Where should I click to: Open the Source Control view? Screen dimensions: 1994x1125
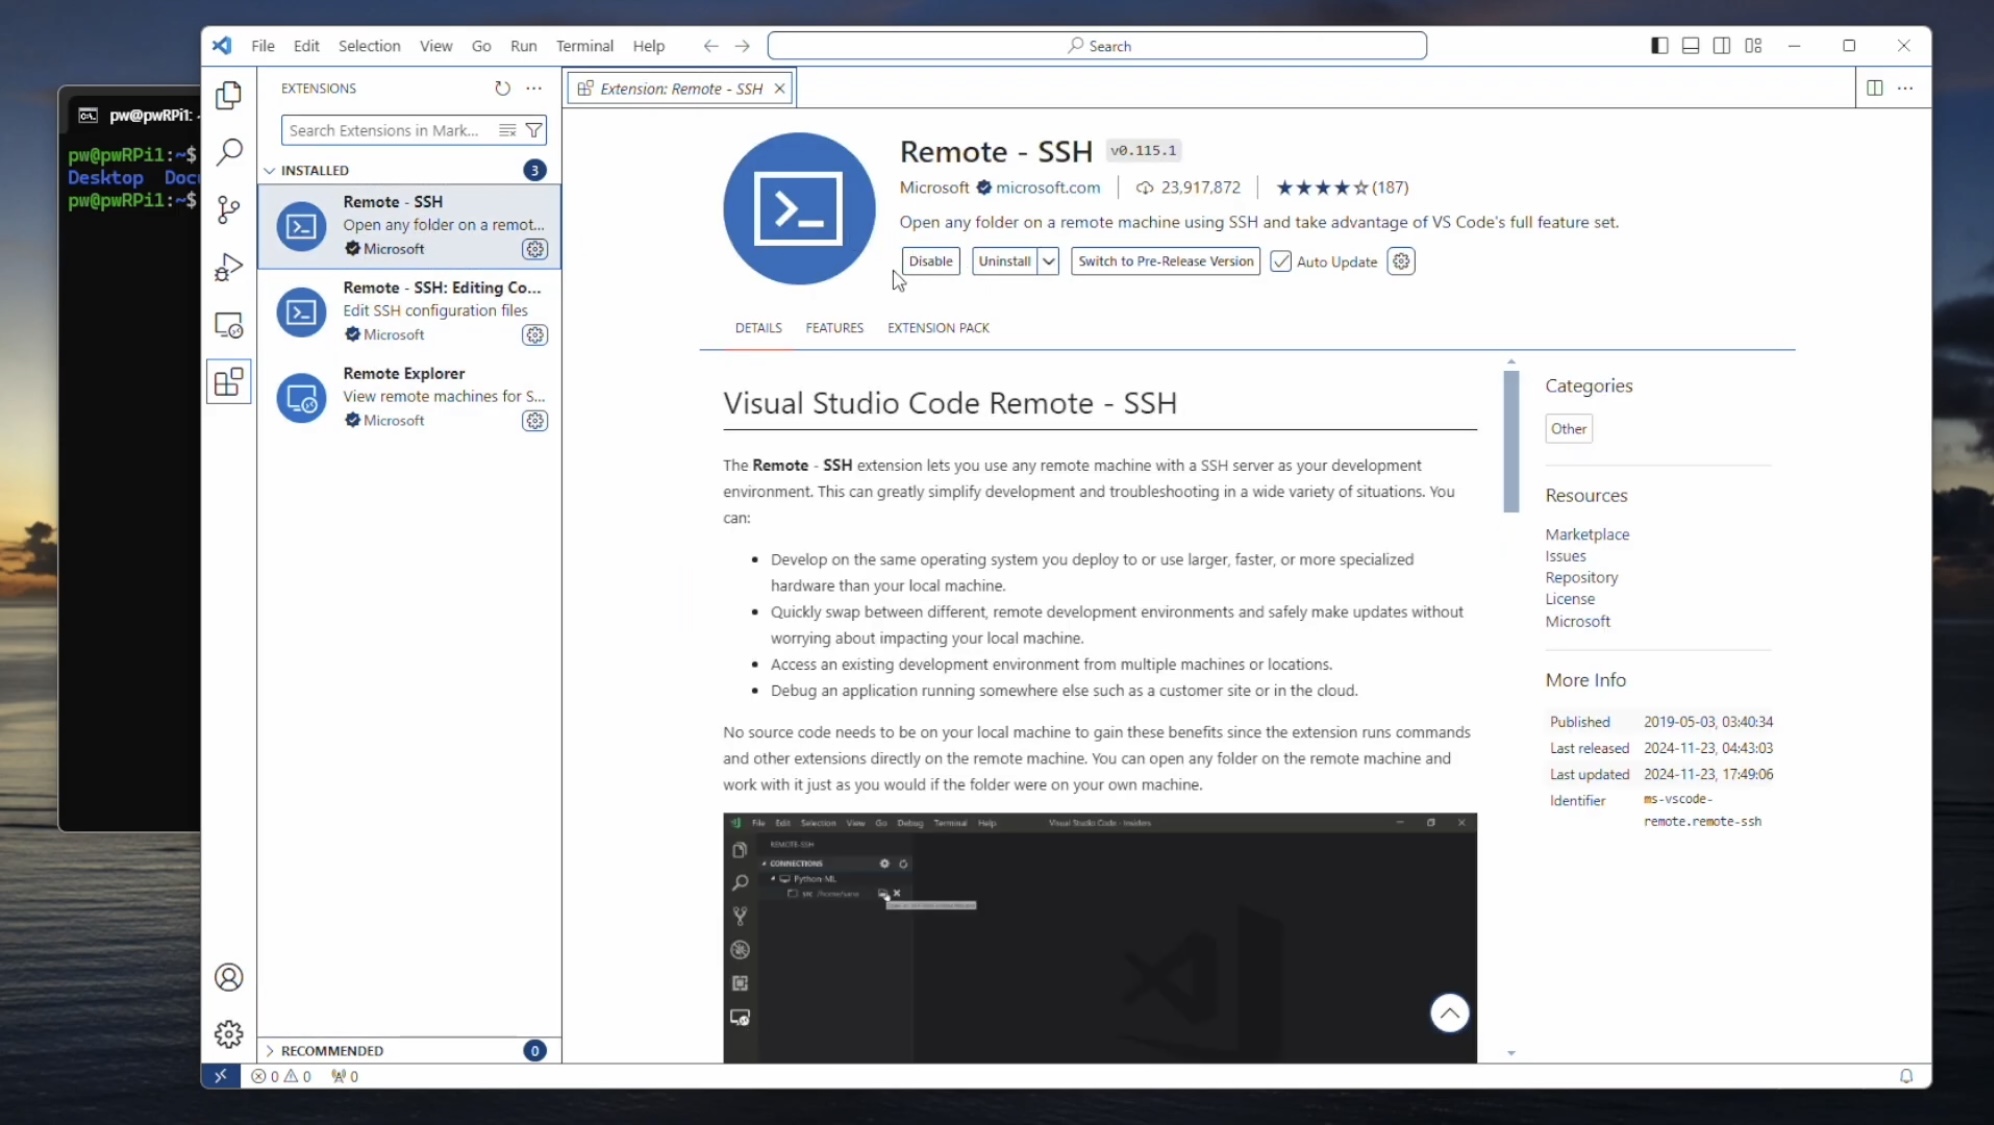click(229, 209)
